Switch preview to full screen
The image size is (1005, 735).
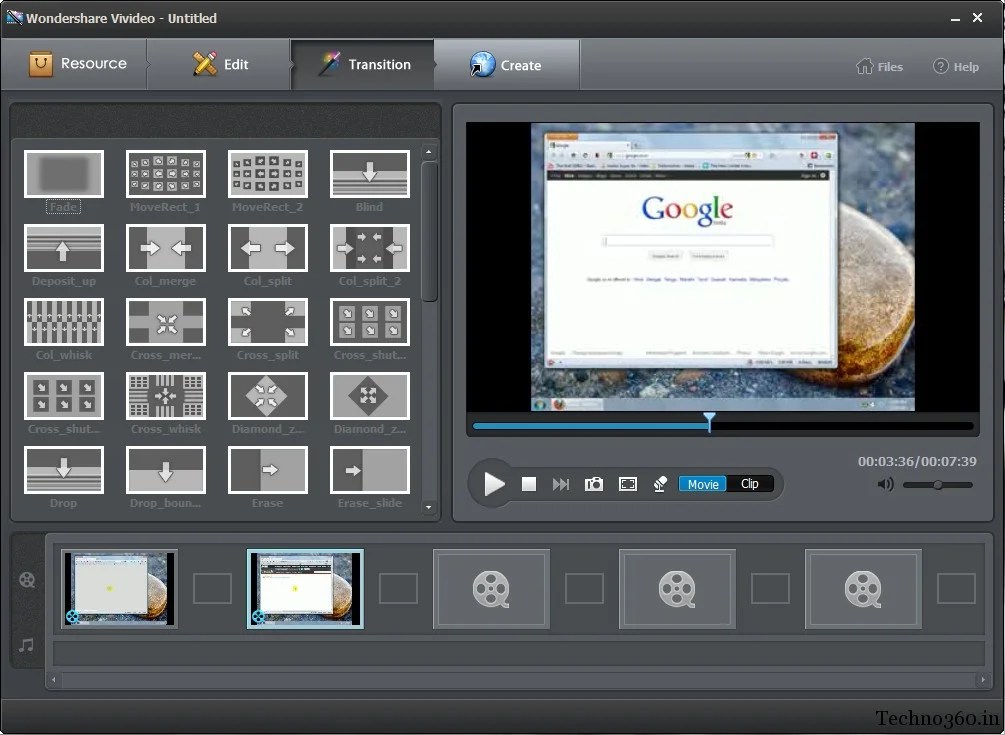(x=627, y=484)
